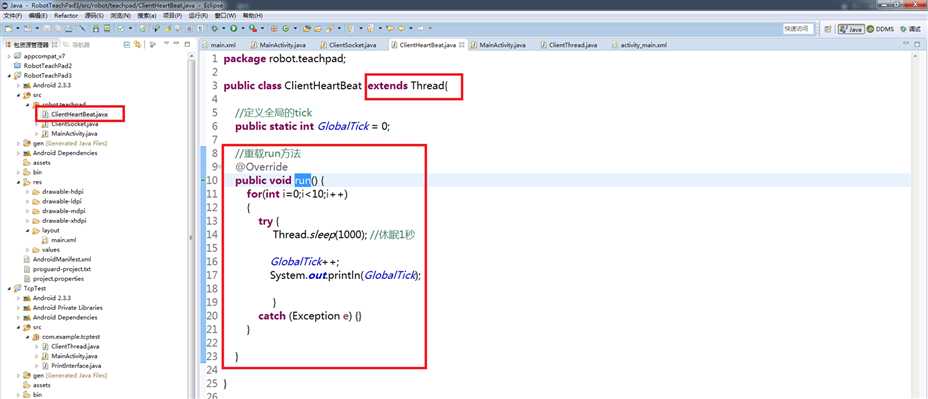The height and width of the screenshot is (399, 928).
Task: Click the word Thread after extends
Action: point(427,85)
